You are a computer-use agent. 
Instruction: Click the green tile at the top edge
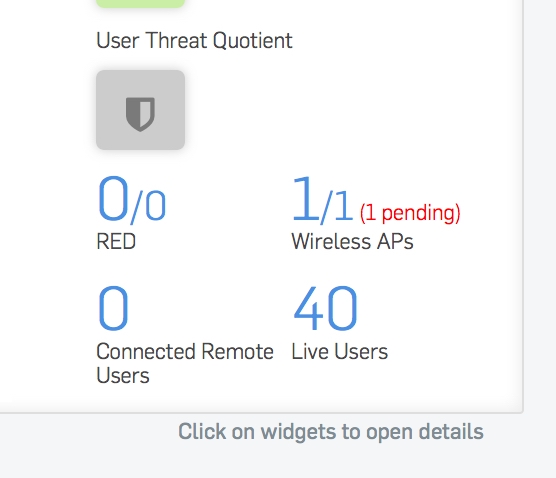coord(140,4)
